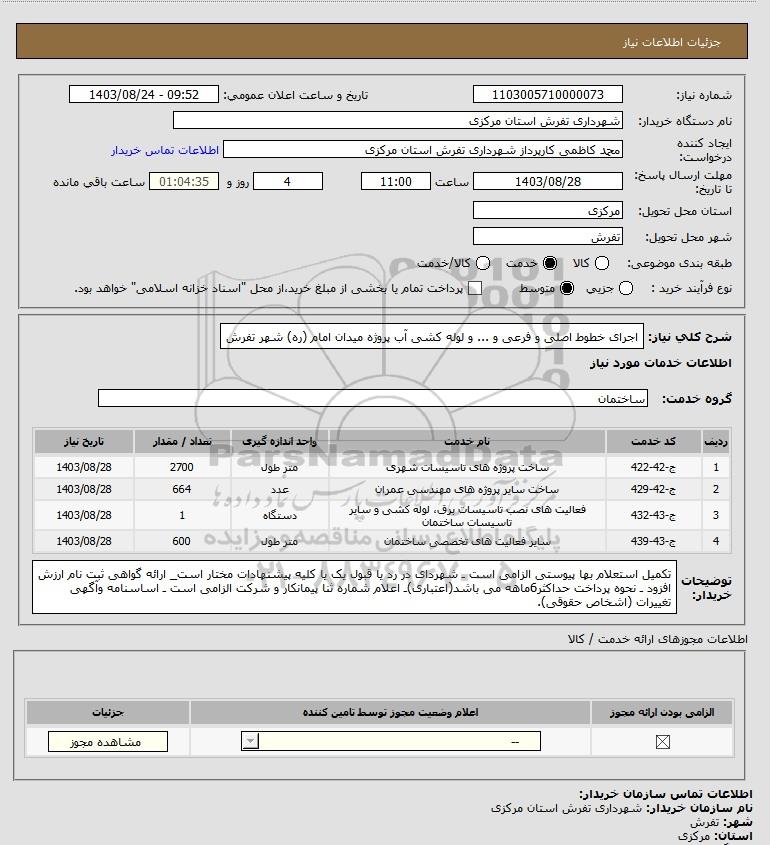The image size is (770, 845).
Task: Click the تعداد / مقدار column header
Action: point(182,441)
